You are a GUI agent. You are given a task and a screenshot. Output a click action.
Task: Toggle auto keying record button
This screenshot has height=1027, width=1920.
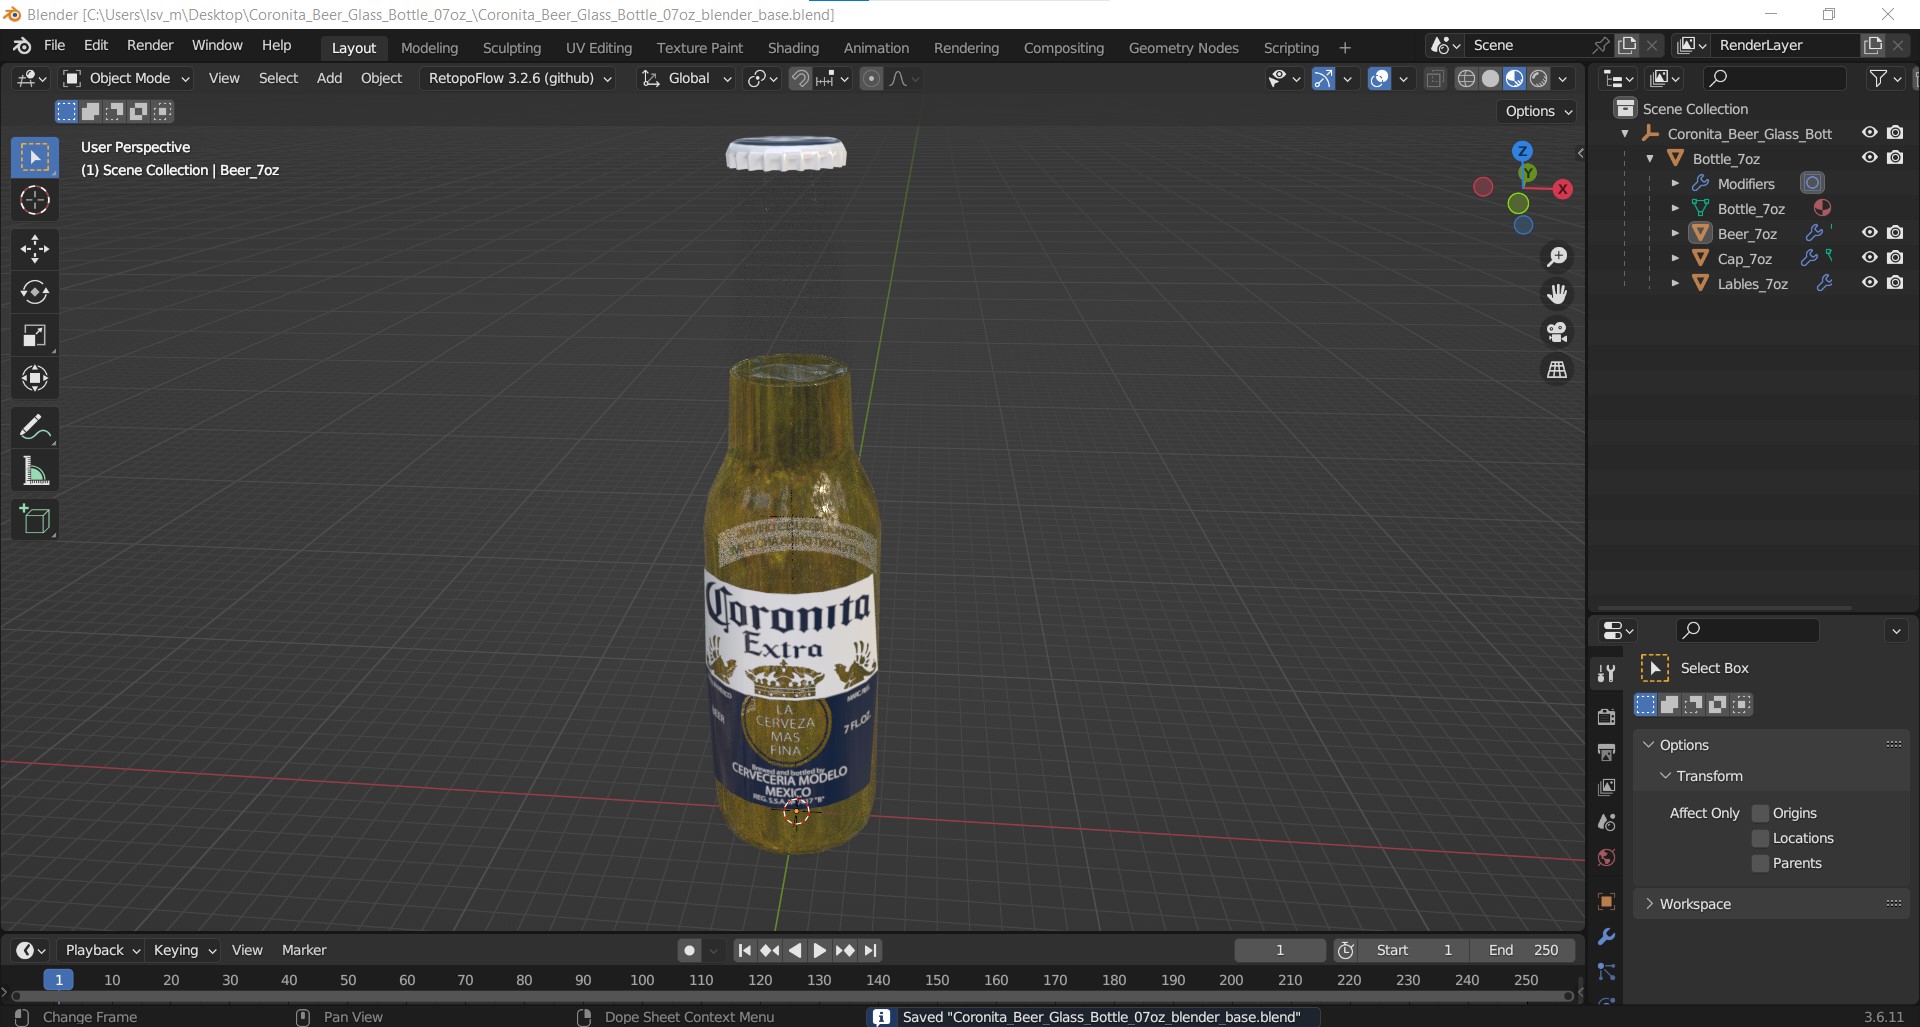click(689, 951)
